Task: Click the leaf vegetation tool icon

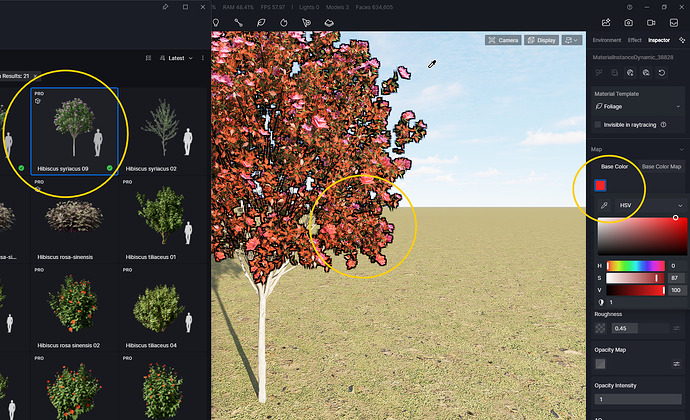Action: point(261,22)
